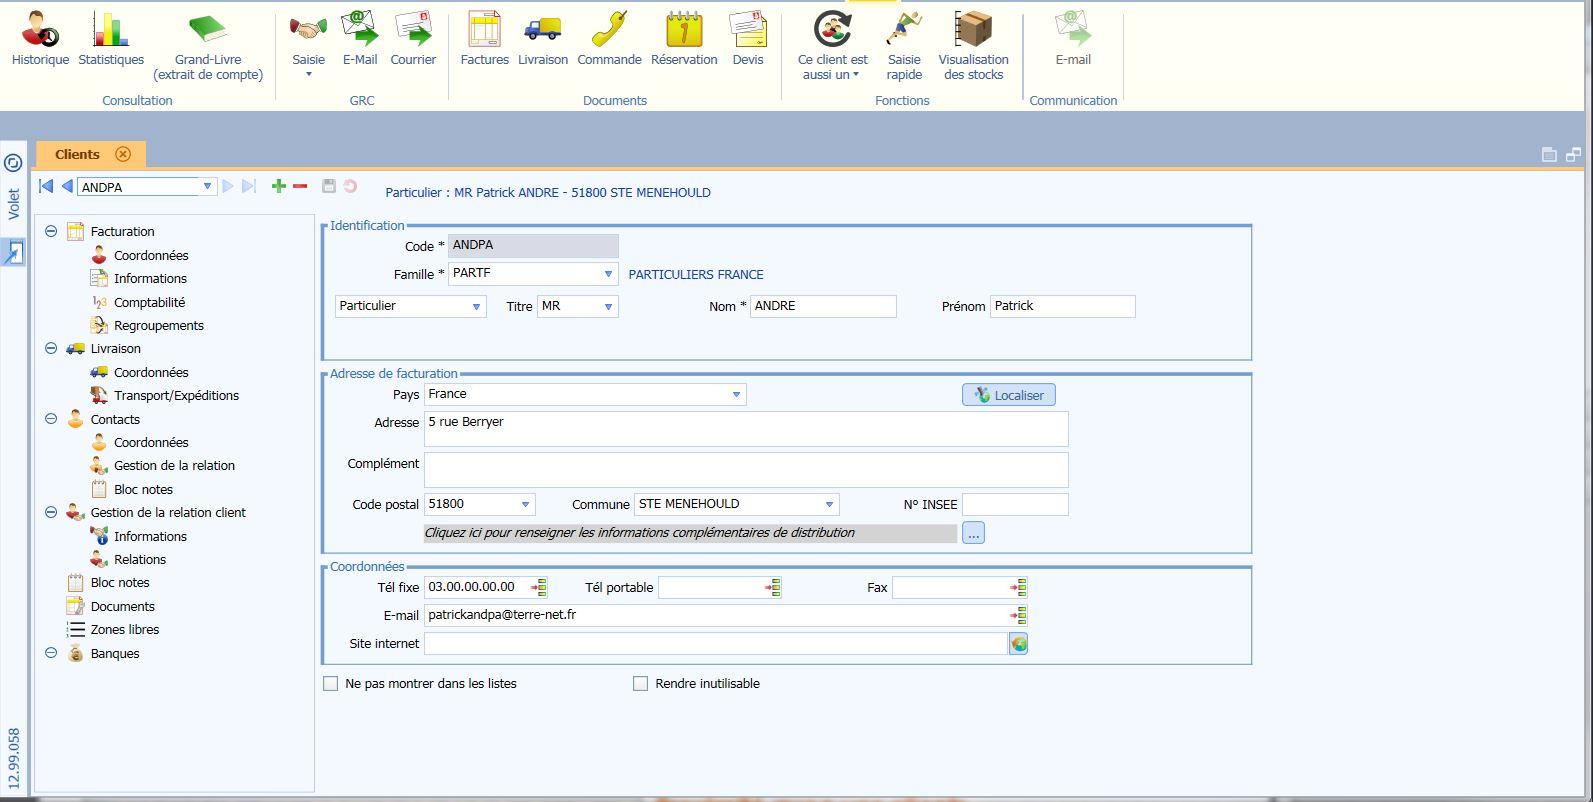This screenshot has width=1593, height=802.
Task: Go to next client record
Action: point(228,186)
